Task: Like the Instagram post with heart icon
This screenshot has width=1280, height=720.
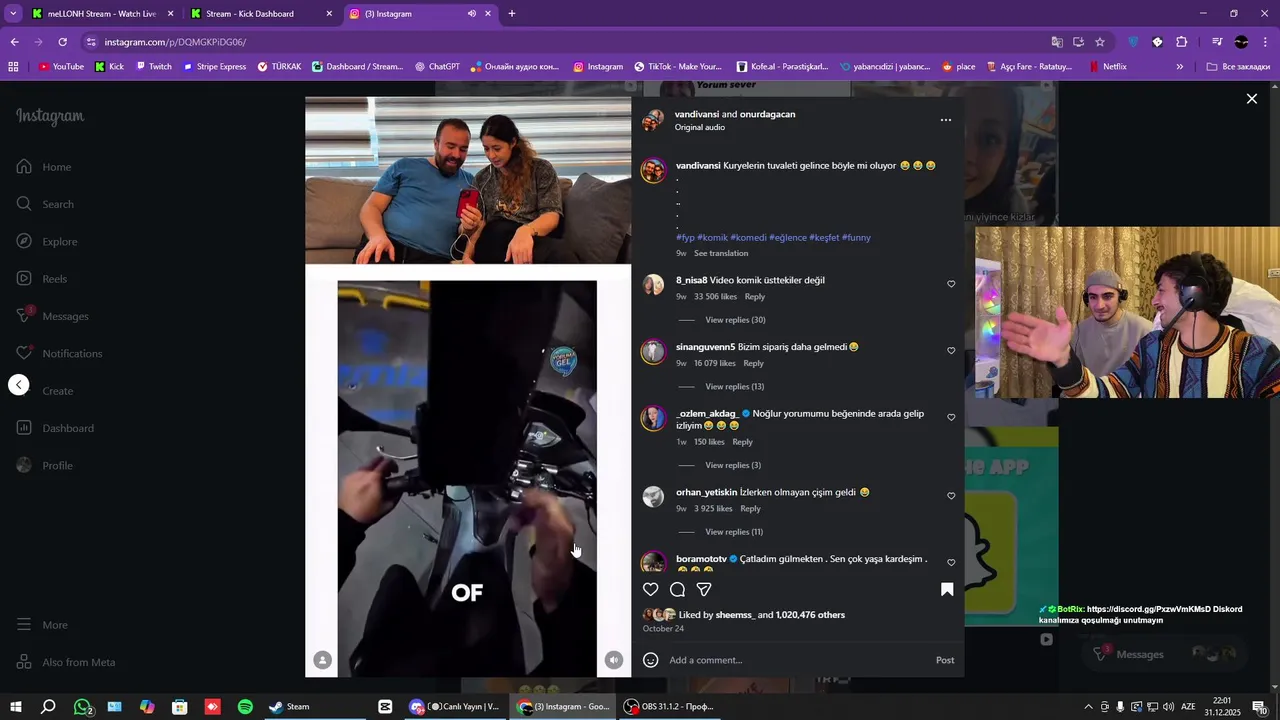Action: [651, 590]
